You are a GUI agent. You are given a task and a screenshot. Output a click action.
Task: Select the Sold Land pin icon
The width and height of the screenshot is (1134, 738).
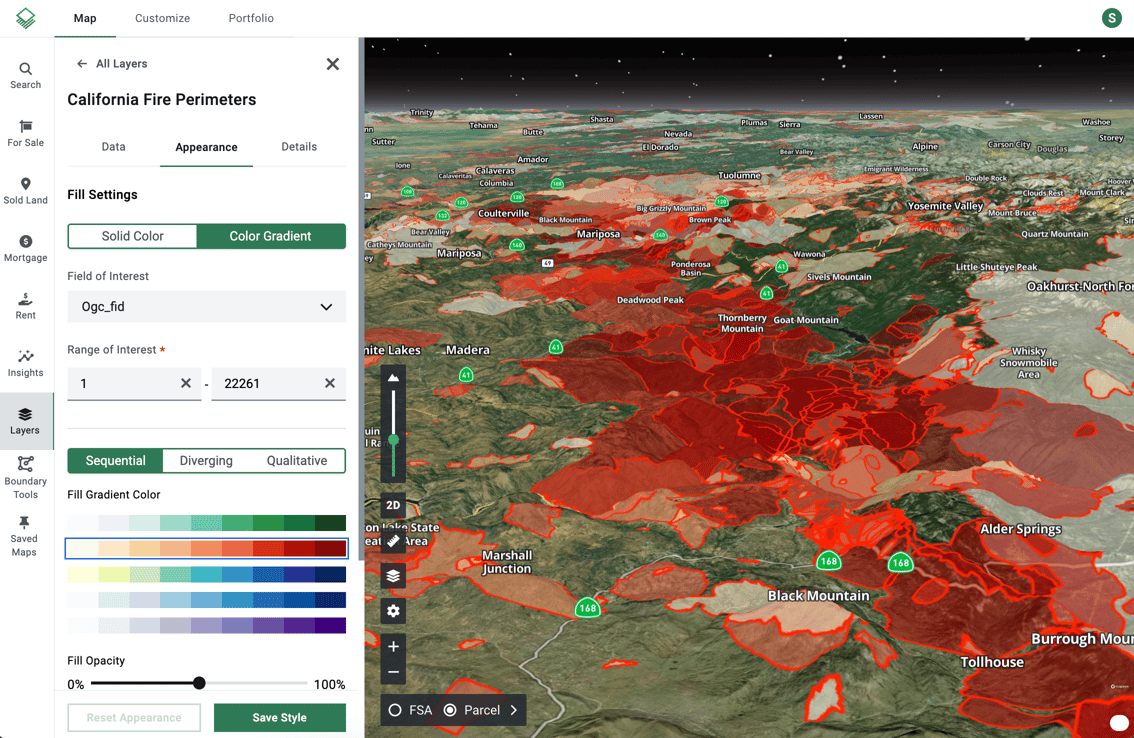click(x=25, y=190)
